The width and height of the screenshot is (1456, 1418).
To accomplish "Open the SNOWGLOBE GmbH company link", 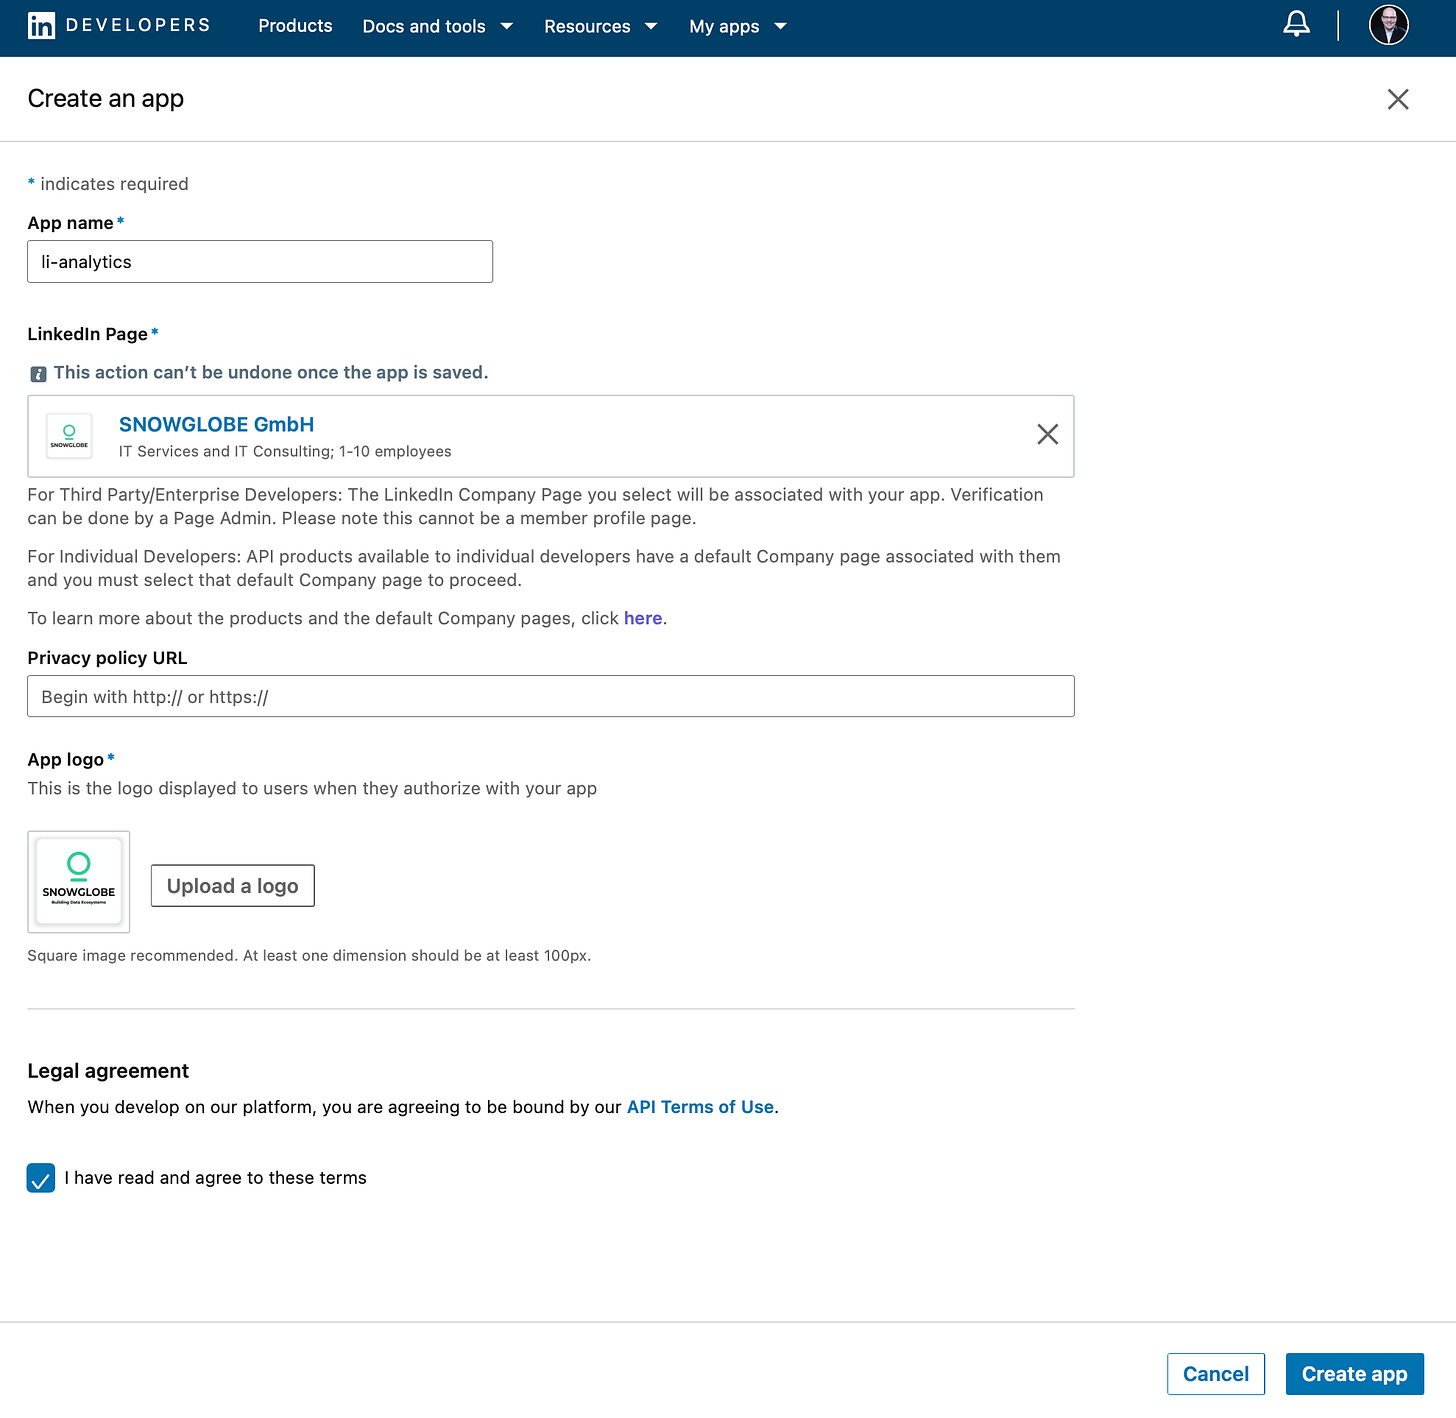I will pyautogui.click(x=216, y=424).
